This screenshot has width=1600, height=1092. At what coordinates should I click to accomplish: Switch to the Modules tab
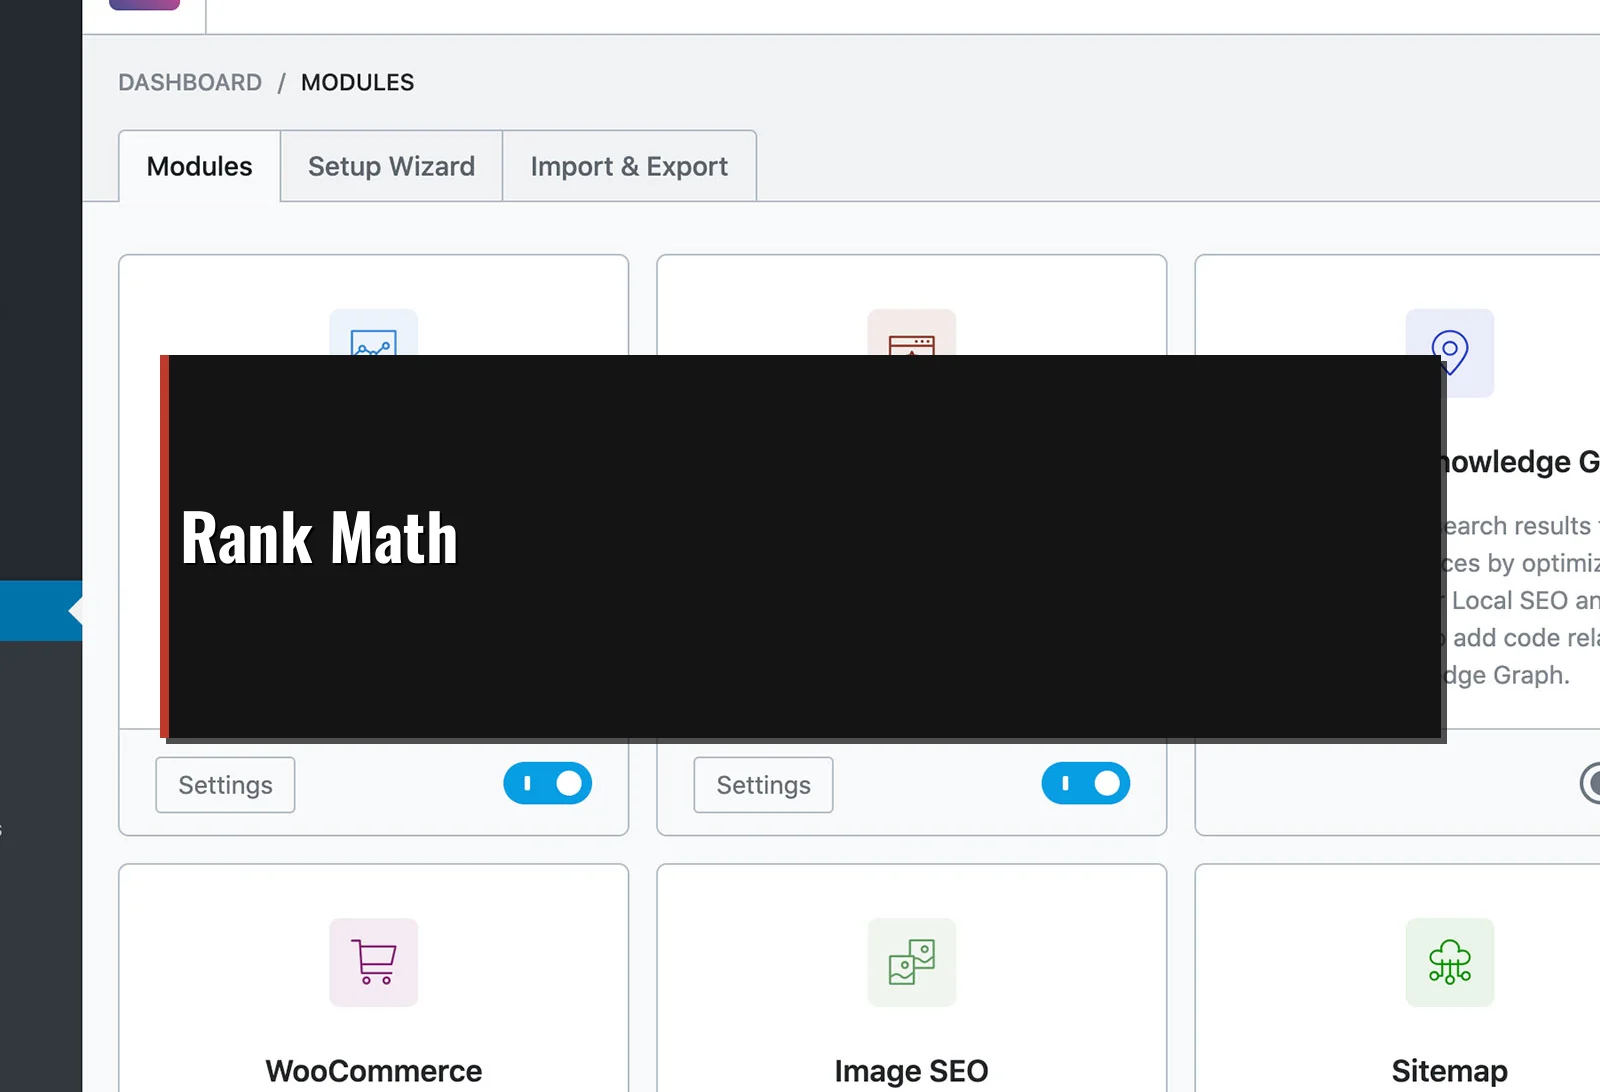tap(199, 166)
